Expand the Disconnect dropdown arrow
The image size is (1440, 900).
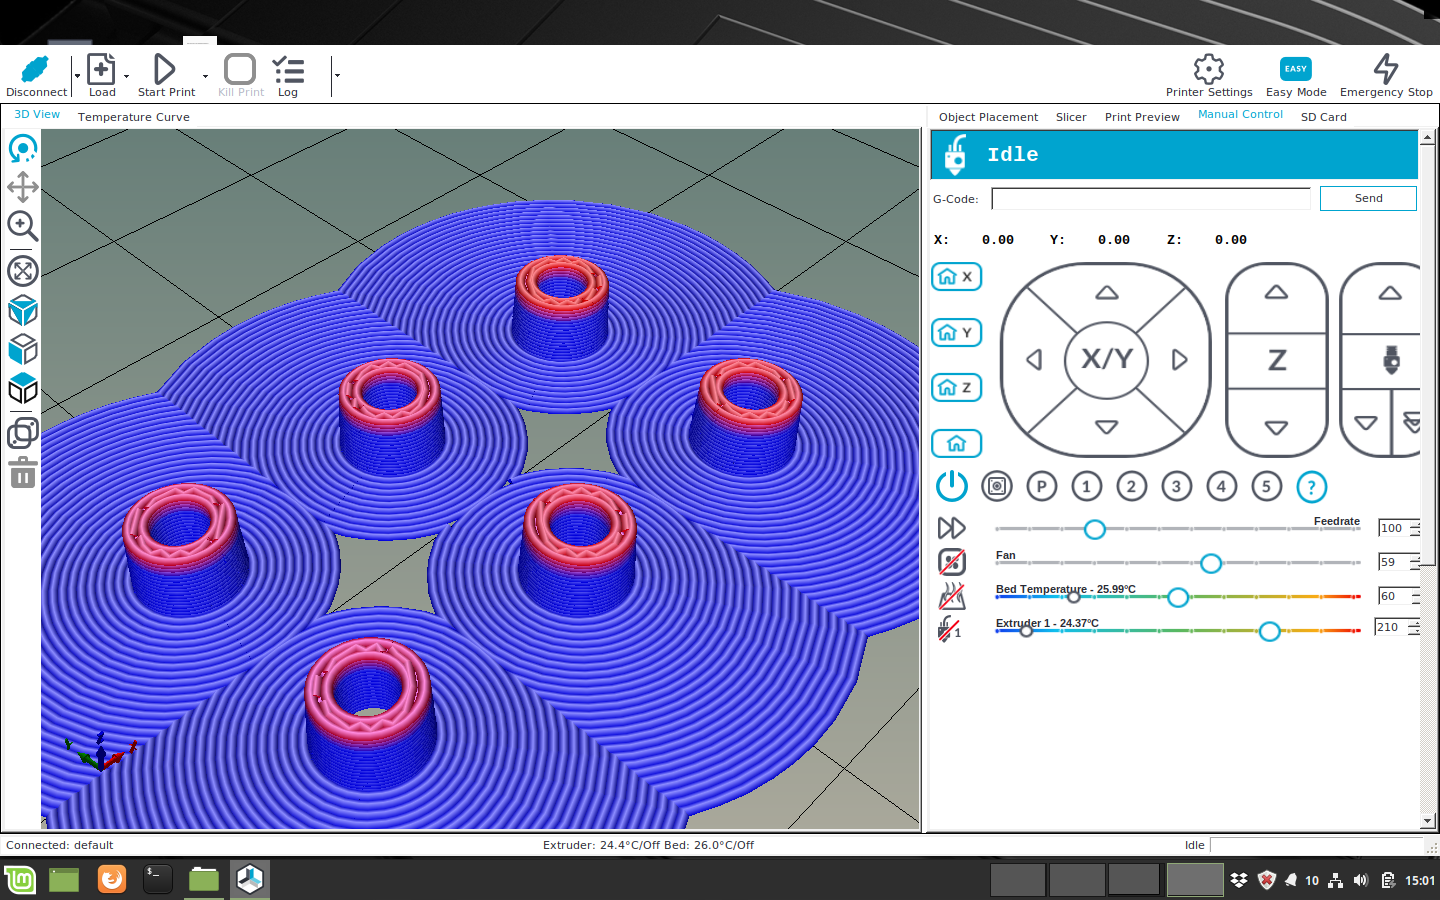[77, 76]
